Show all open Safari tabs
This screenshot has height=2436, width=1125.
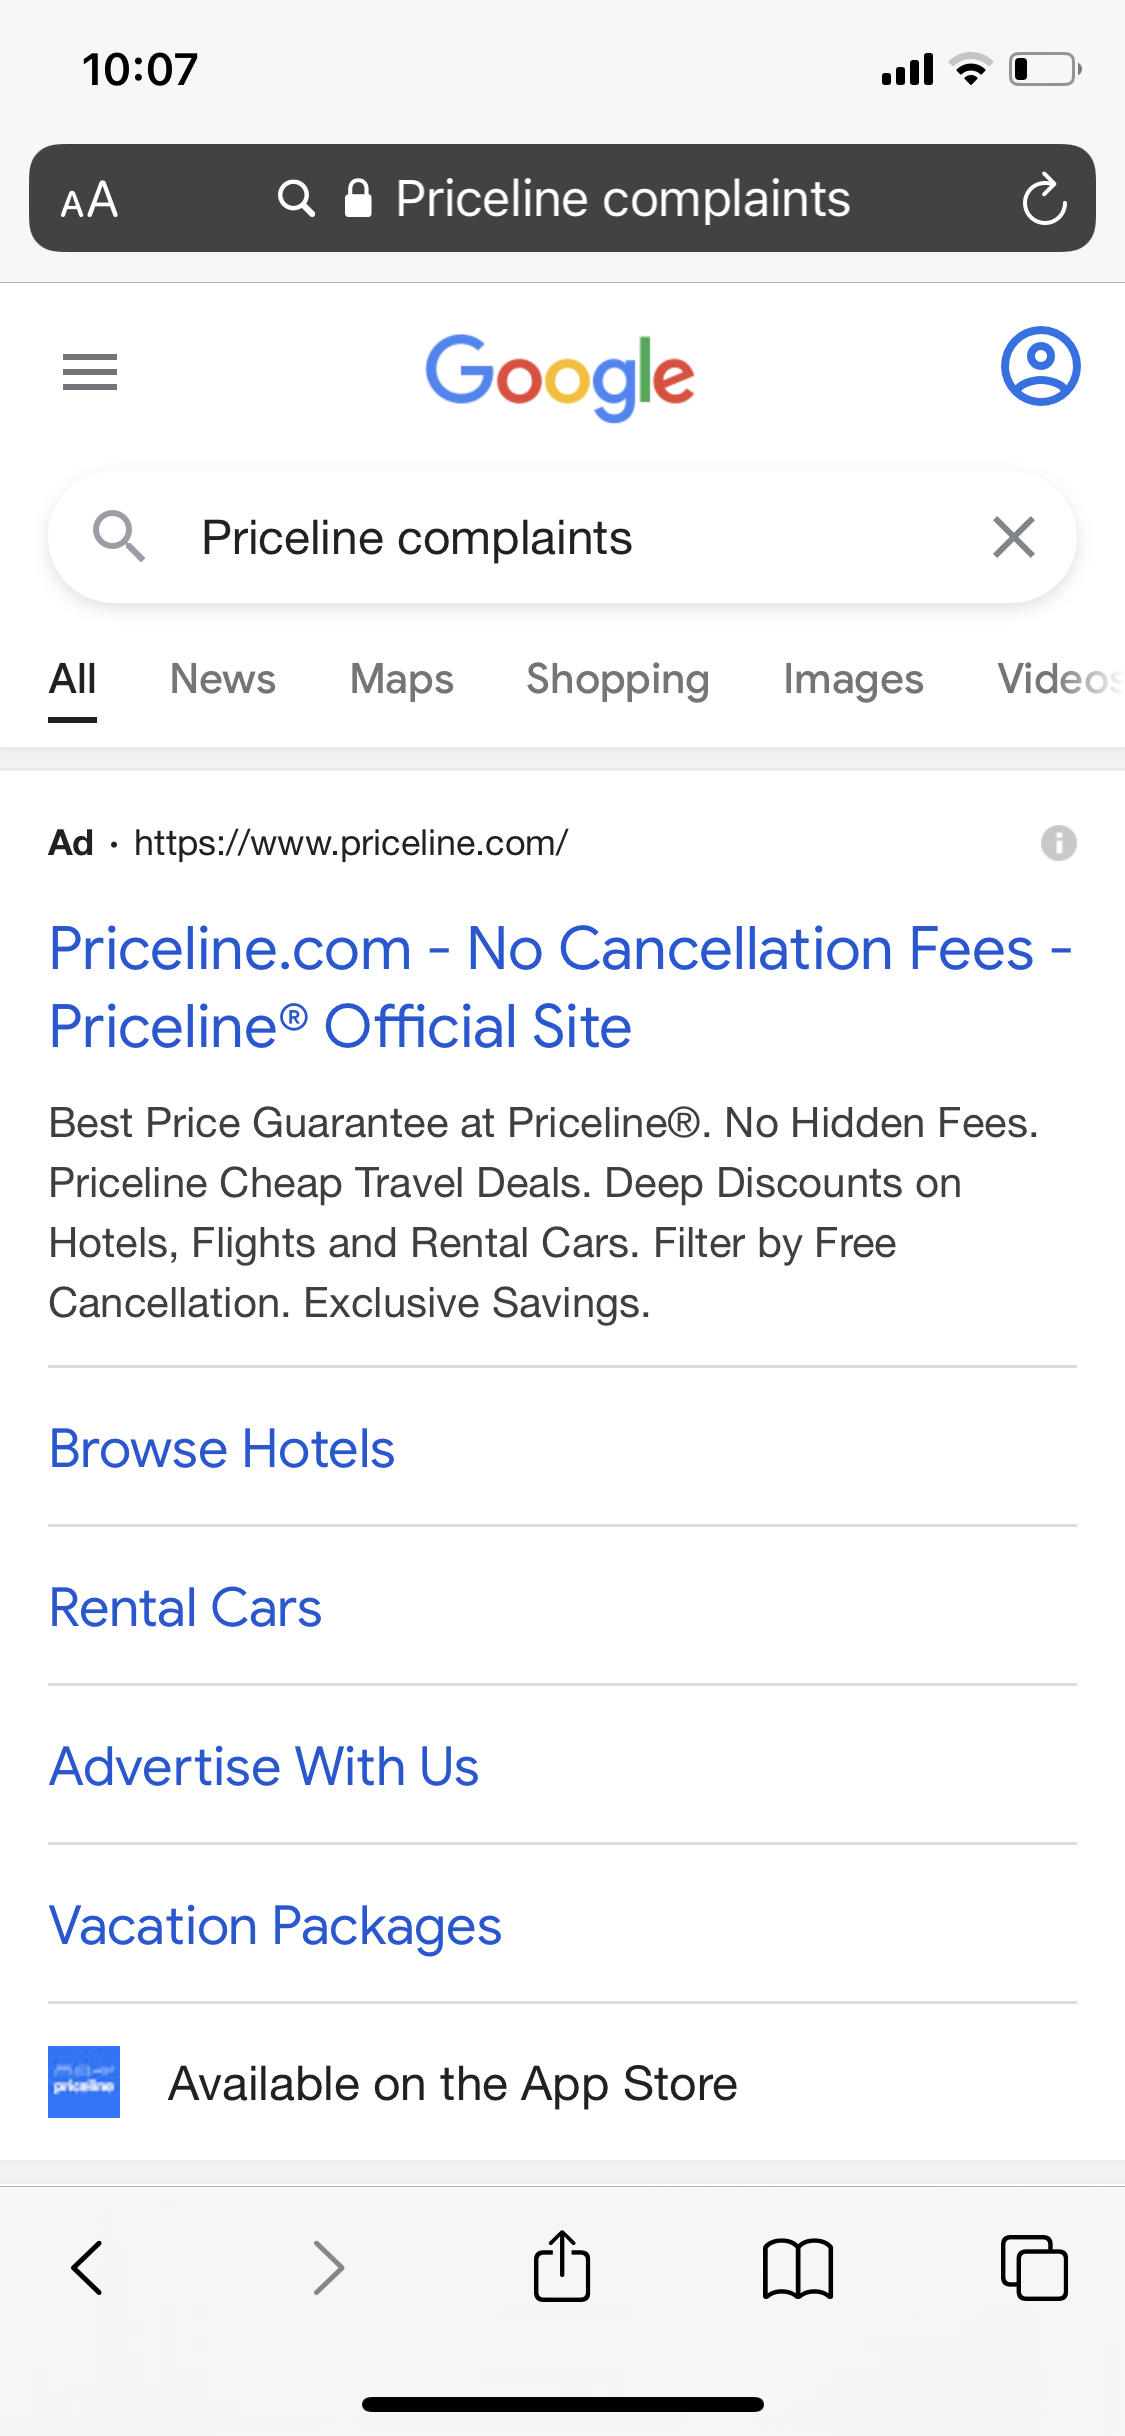click(1034, 2267)
